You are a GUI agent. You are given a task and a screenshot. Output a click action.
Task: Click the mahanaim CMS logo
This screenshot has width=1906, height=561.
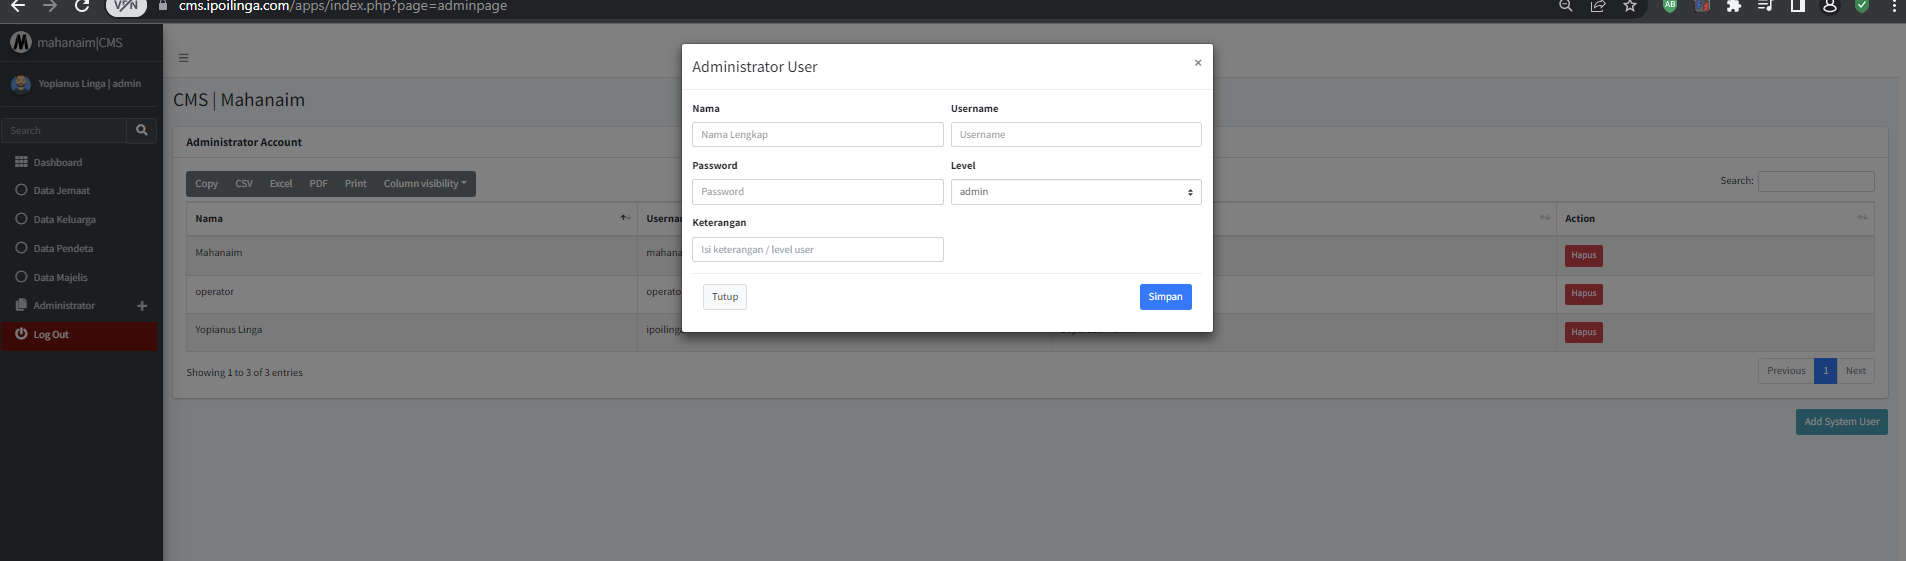21,43
